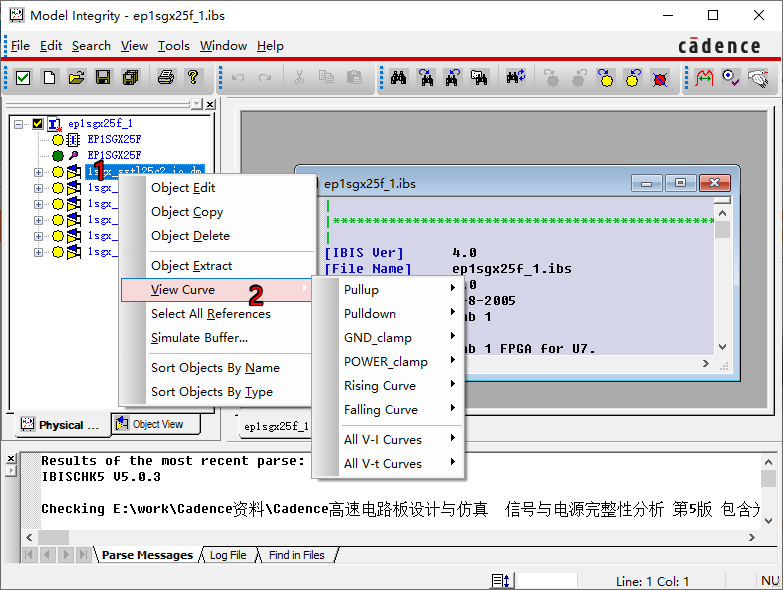Close the tree pane with X
The width and height of the screenshot is (783, 590).
pos(210,104)
